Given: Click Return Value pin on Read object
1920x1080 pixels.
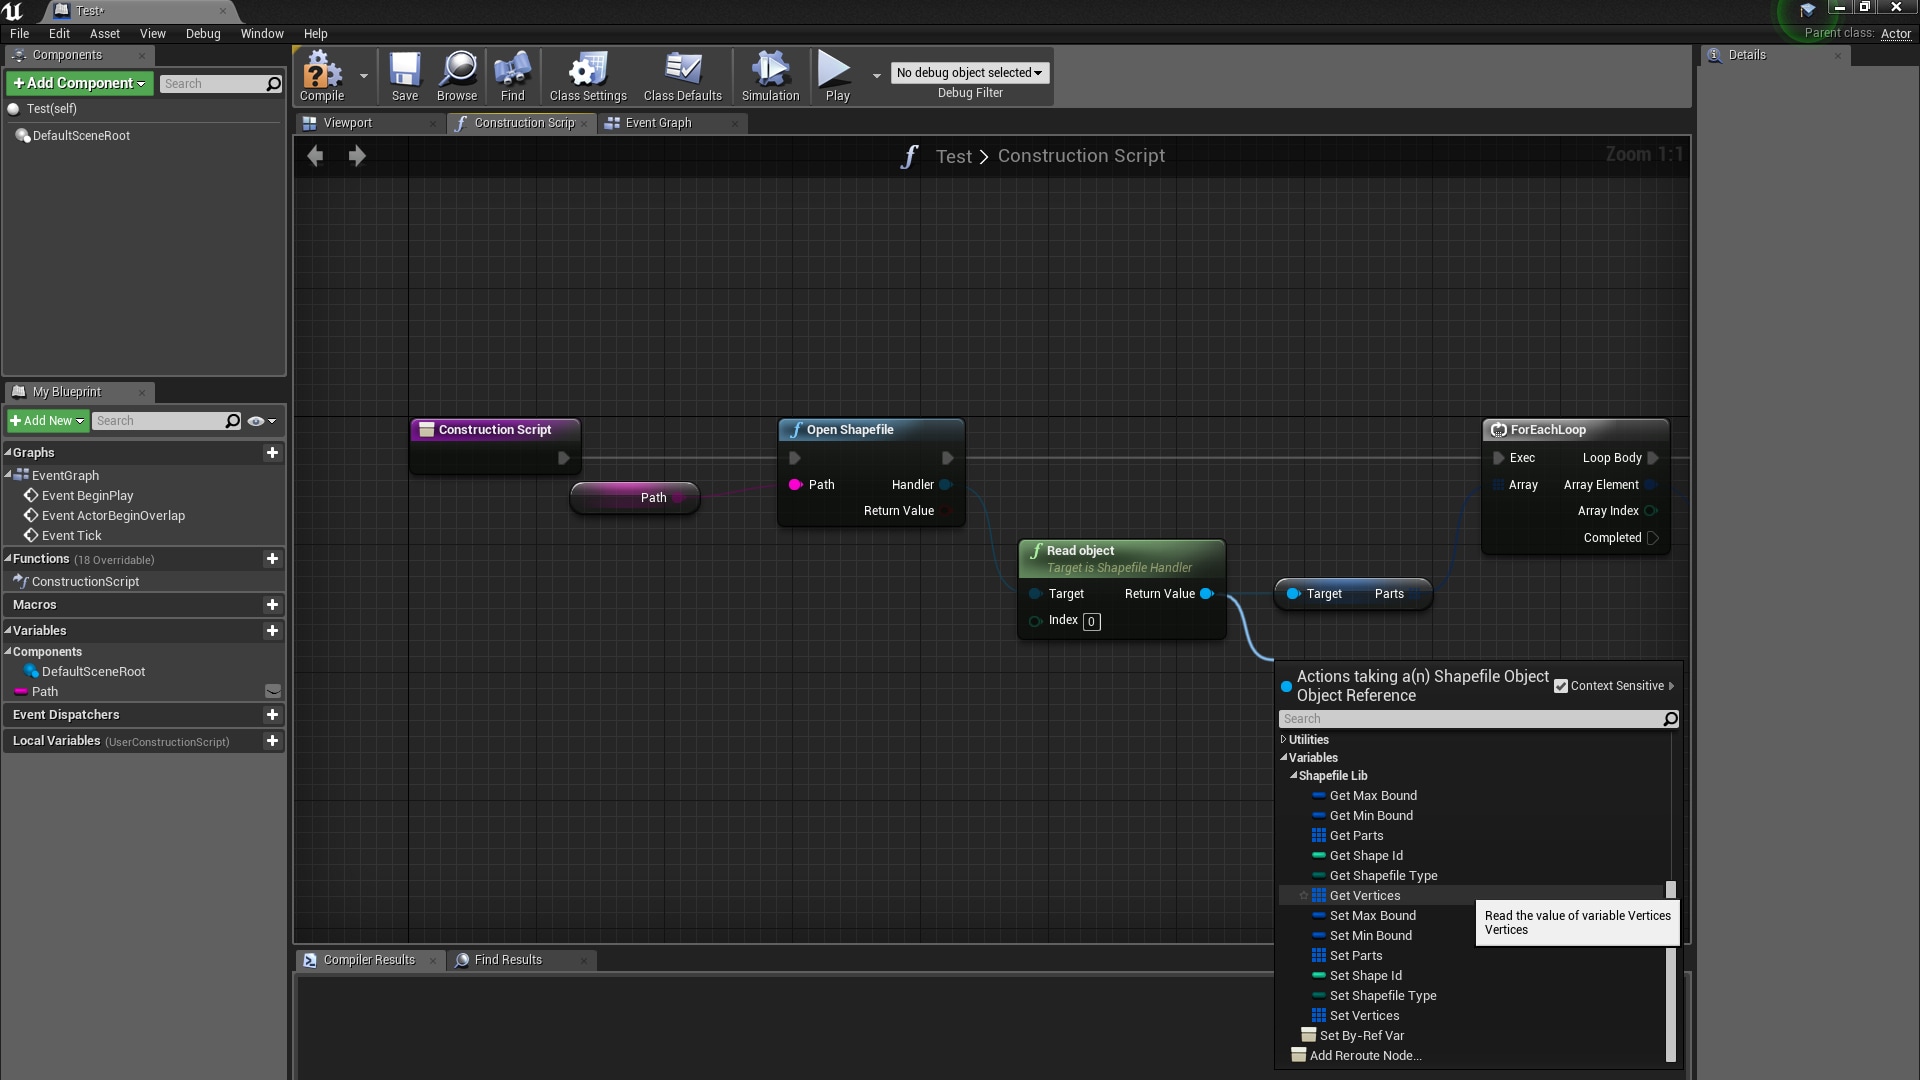Looking at the screenshot, I should [1207, 594].
